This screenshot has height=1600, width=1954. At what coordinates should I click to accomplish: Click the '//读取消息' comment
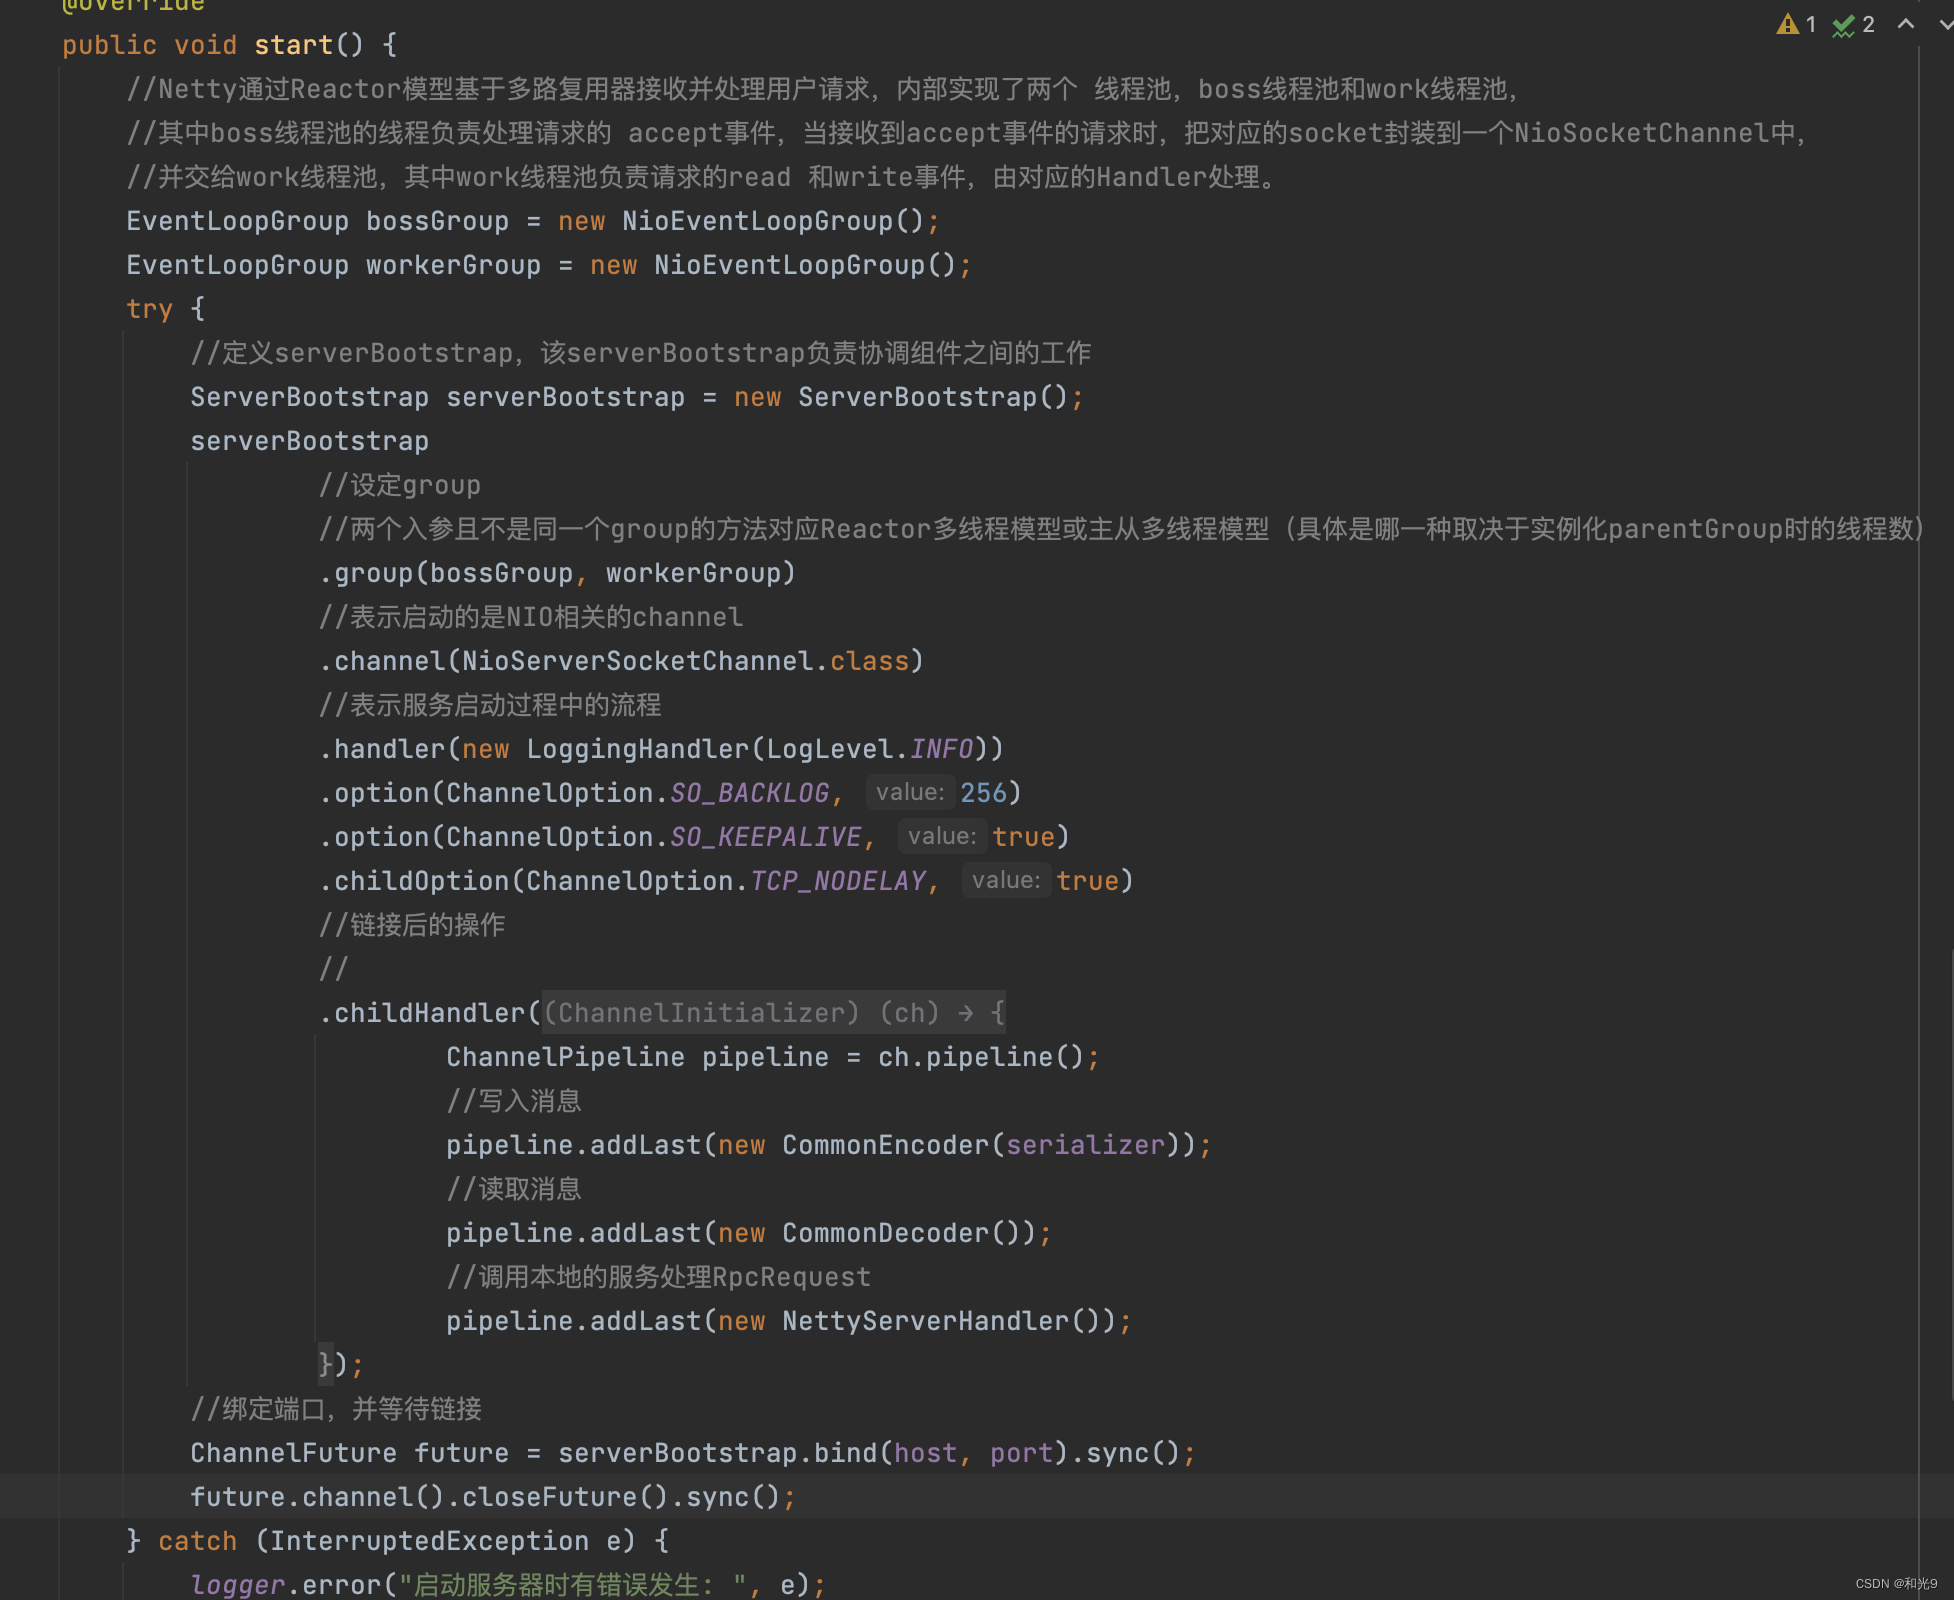514,1189
